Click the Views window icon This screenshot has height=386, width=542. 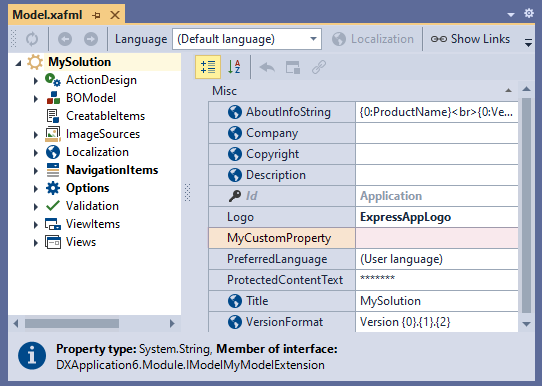(x=53, y=242)
